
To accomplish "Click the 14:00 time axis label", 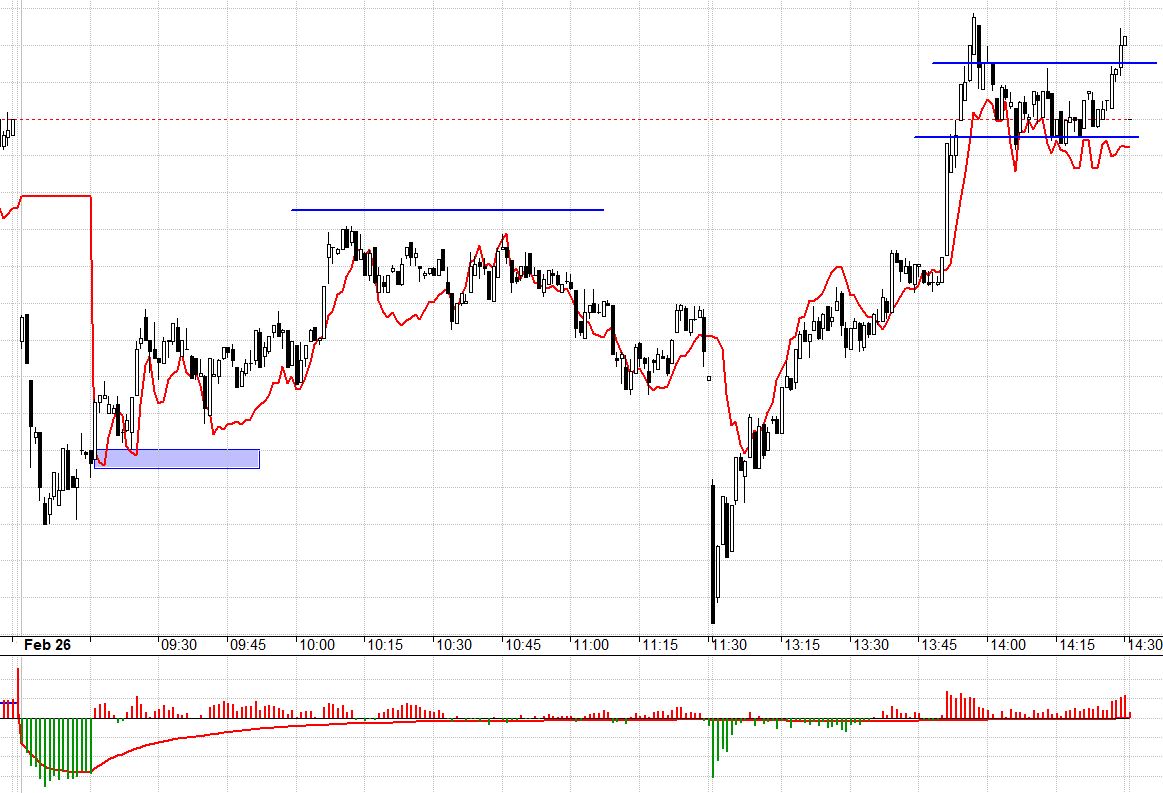I will coord(1008,645).
